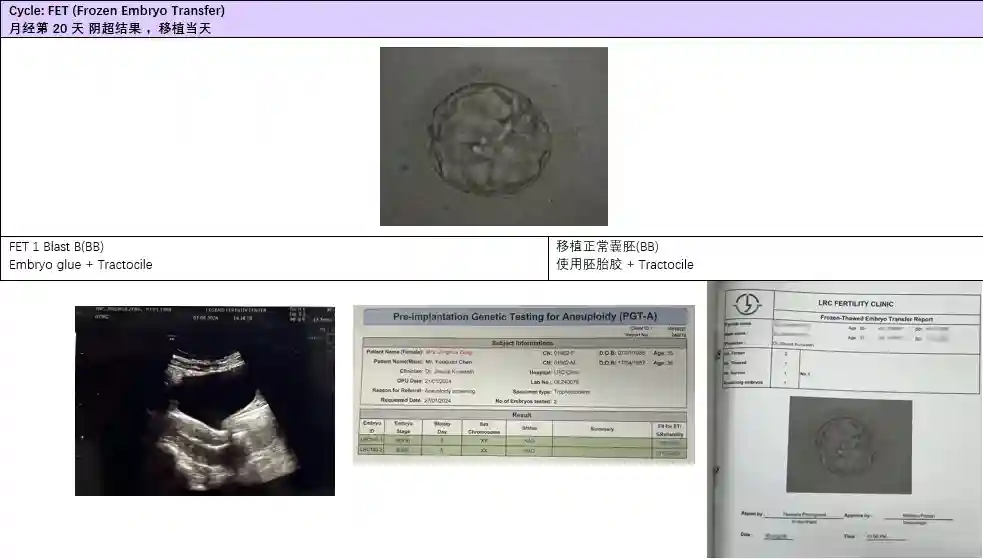Click the 'Summary' column in result table
Viewport: 983px width, 559px height.
600,427
